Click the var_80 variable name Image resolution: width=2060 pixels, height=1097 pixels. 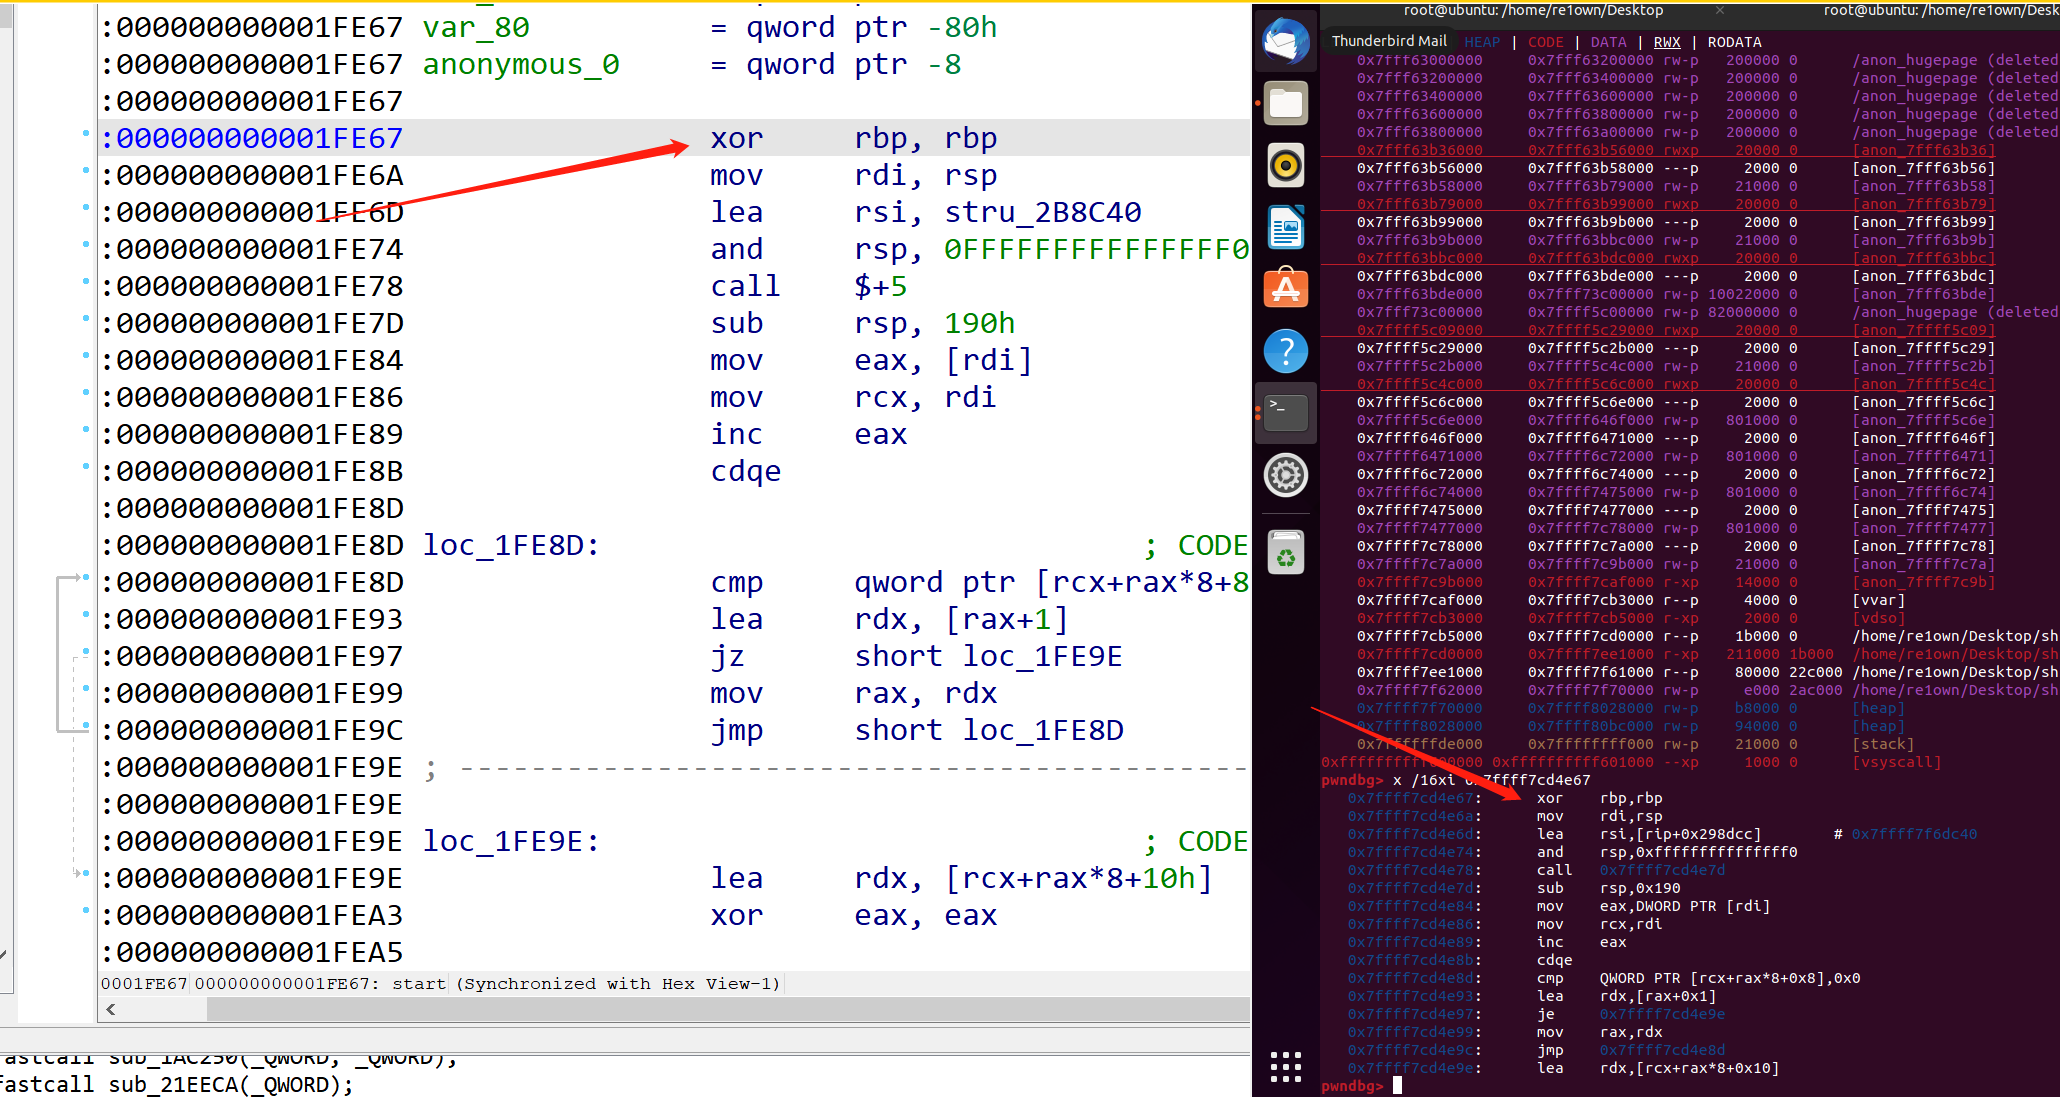(476, 27)
